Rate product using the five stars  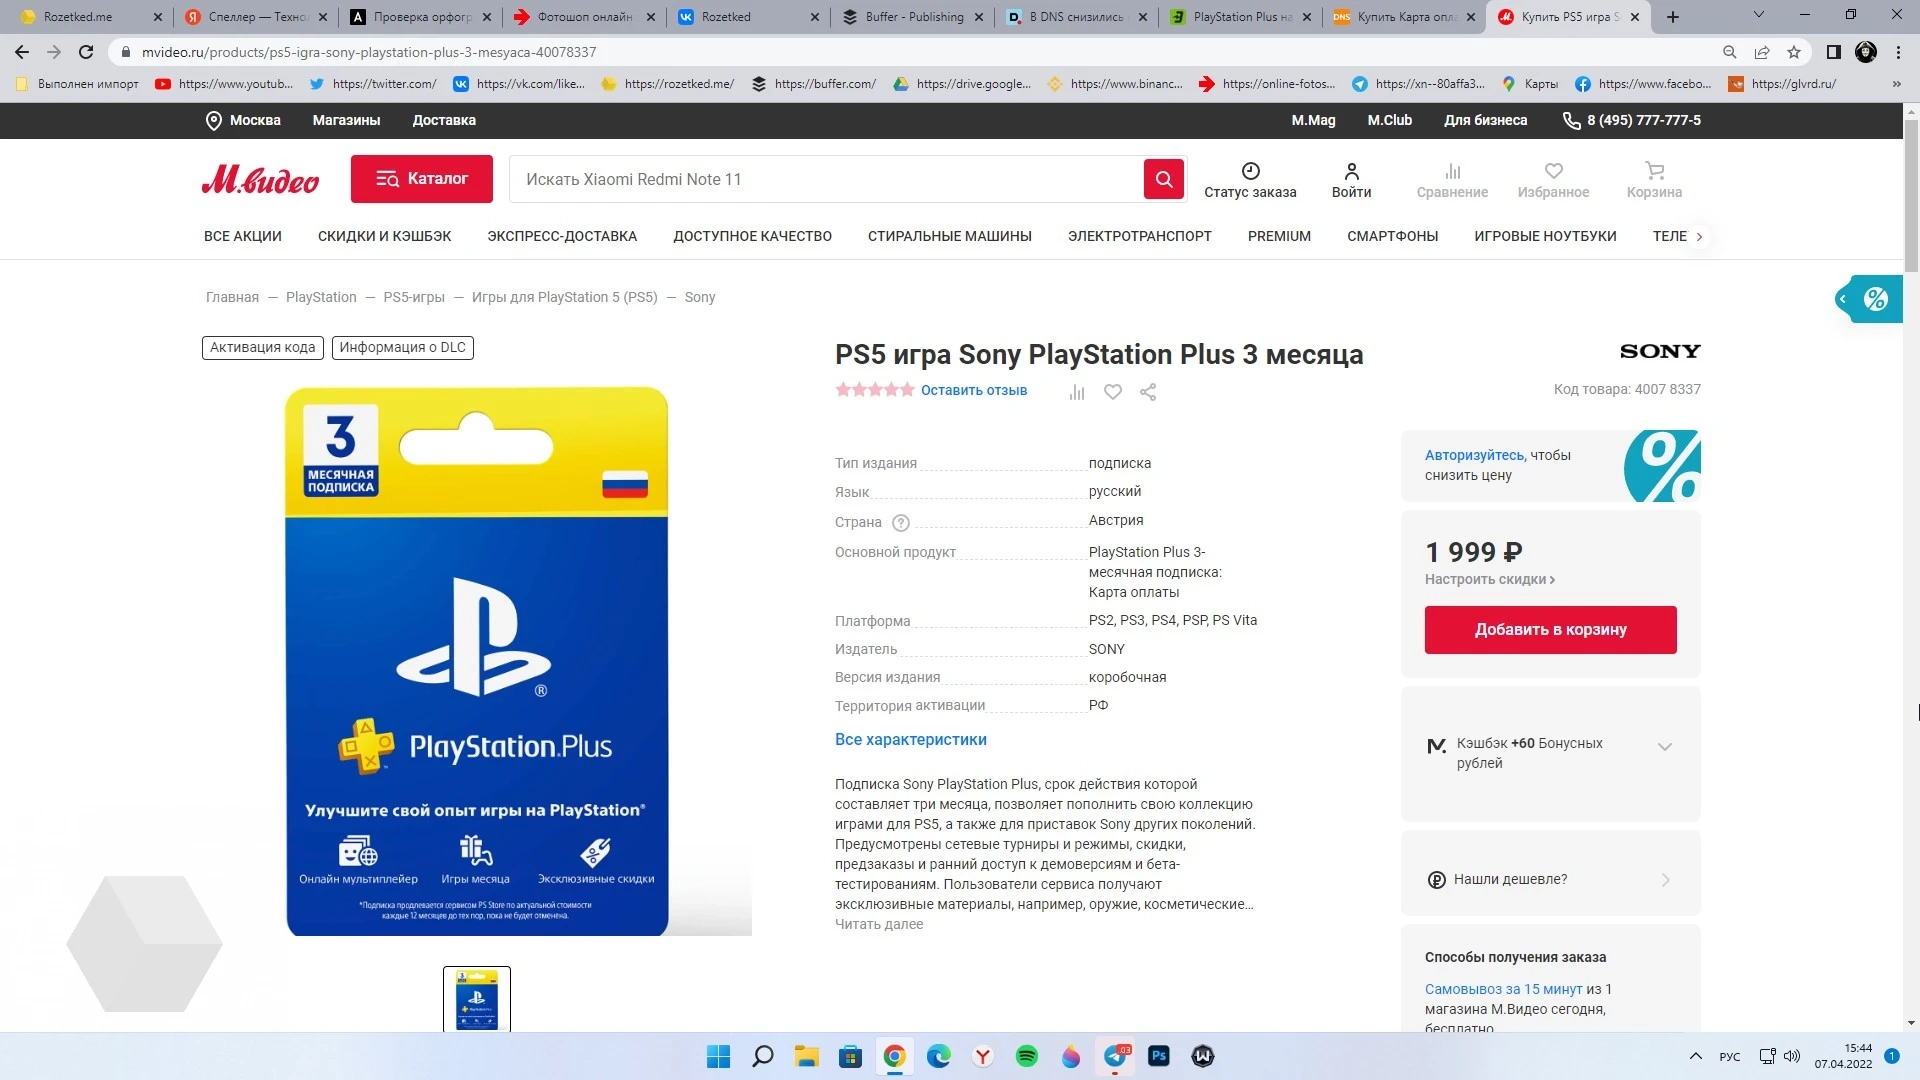tap(875, 390)
